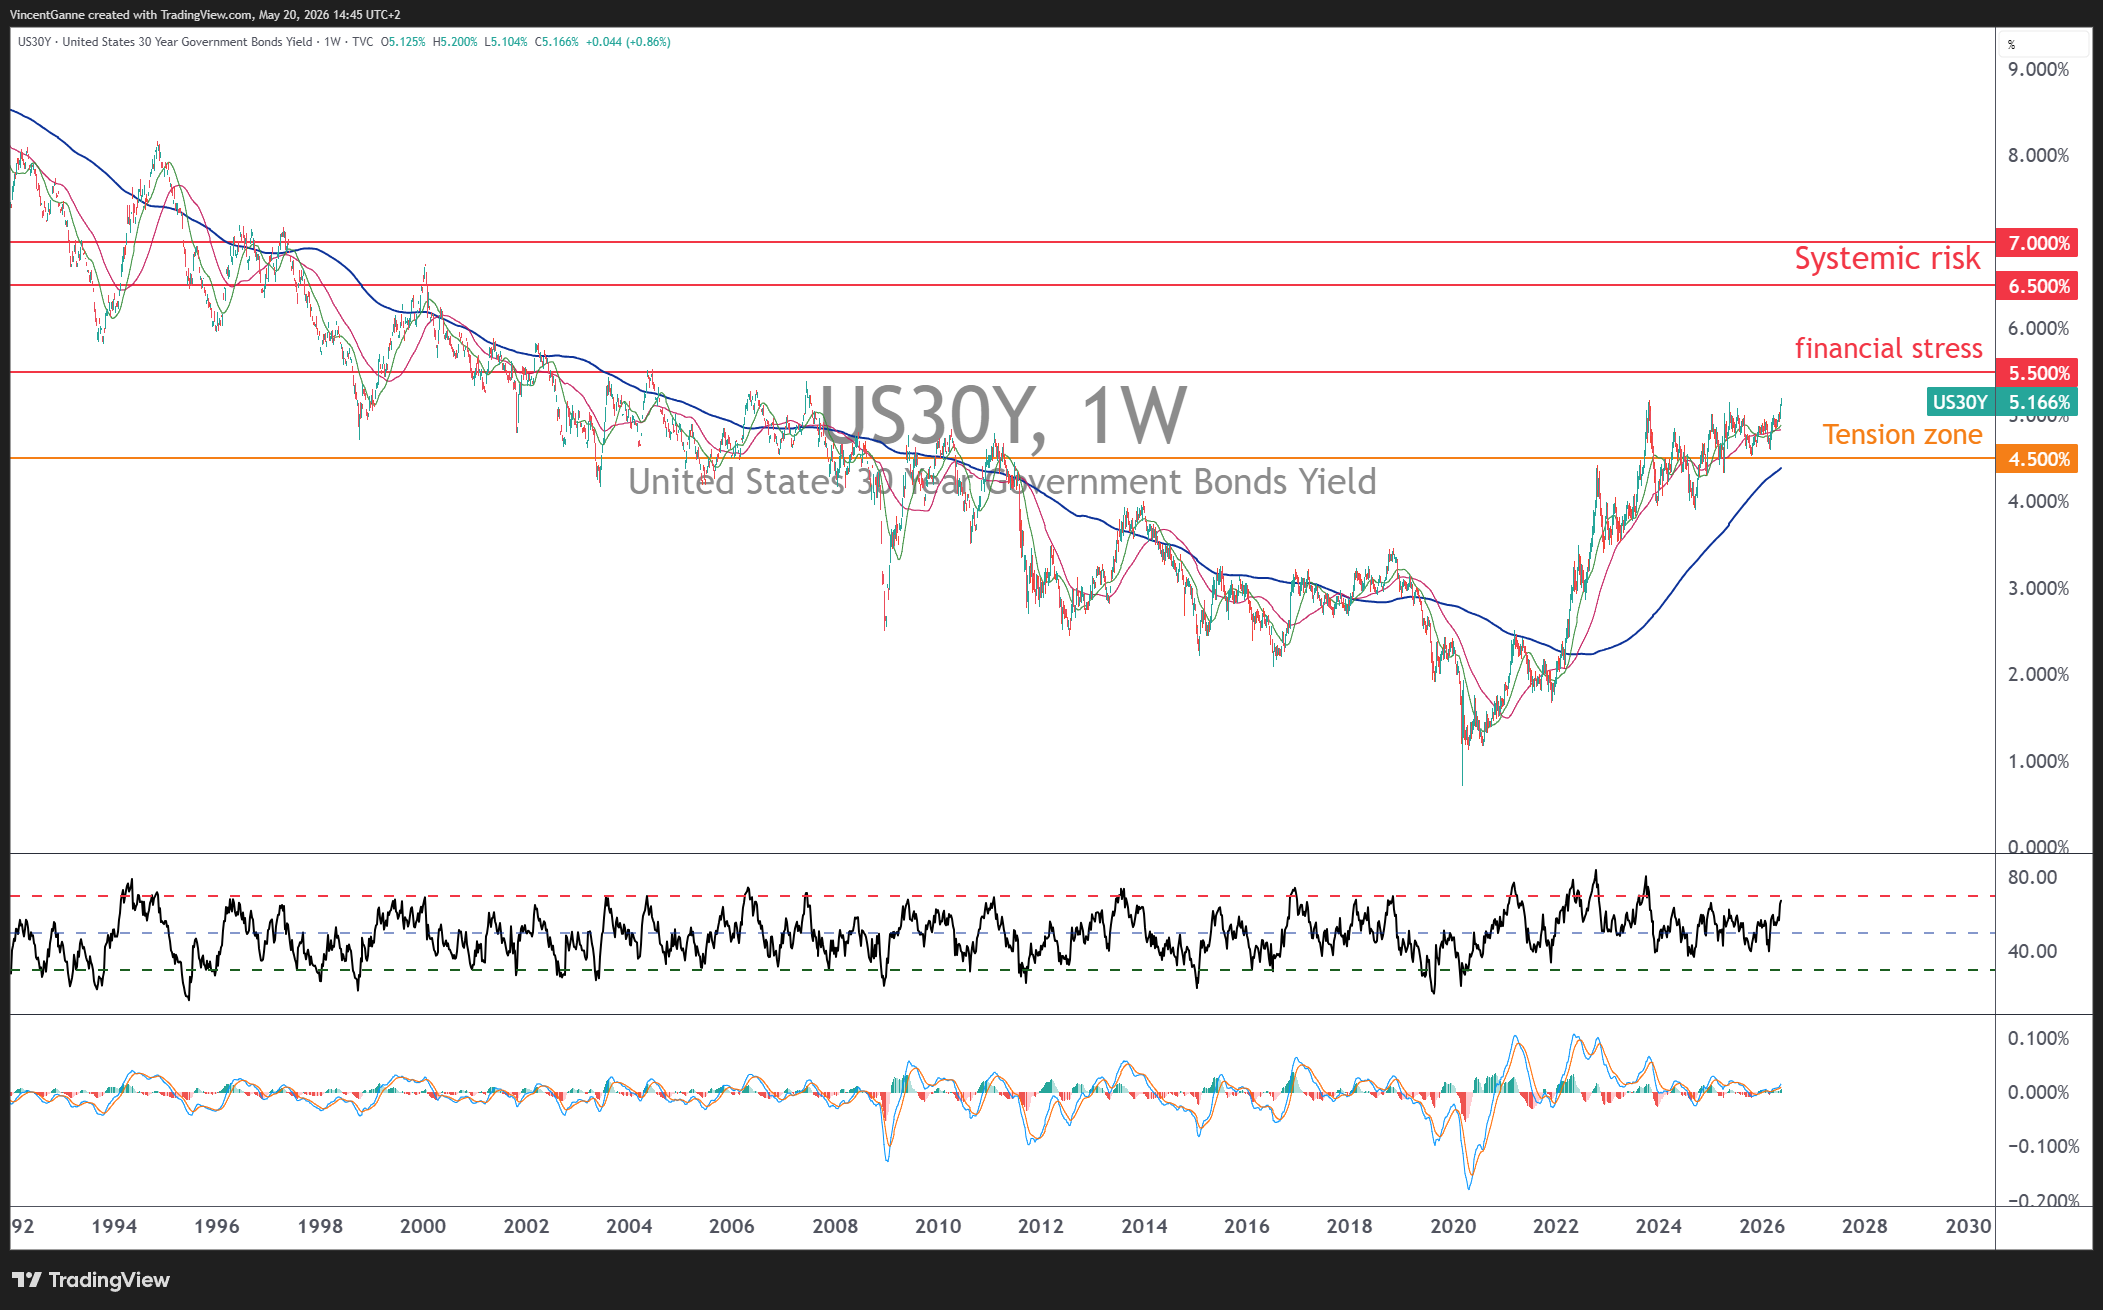Select the red 7.000% price label
The image size is (2103, 1310).
pyautogui.click(x=2037, y=243)
